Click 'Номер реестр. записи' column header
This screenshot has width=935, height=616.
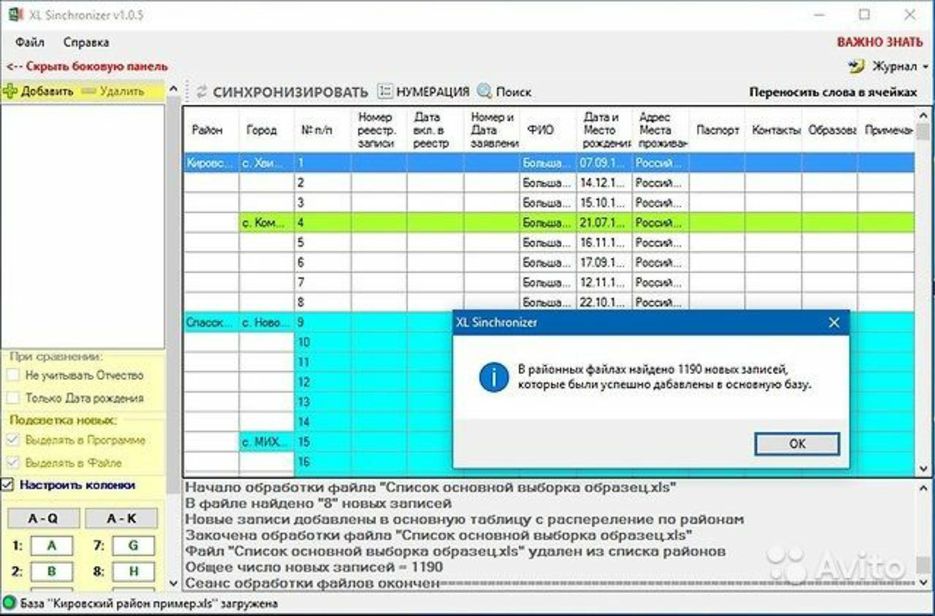(x=379, y=130)
